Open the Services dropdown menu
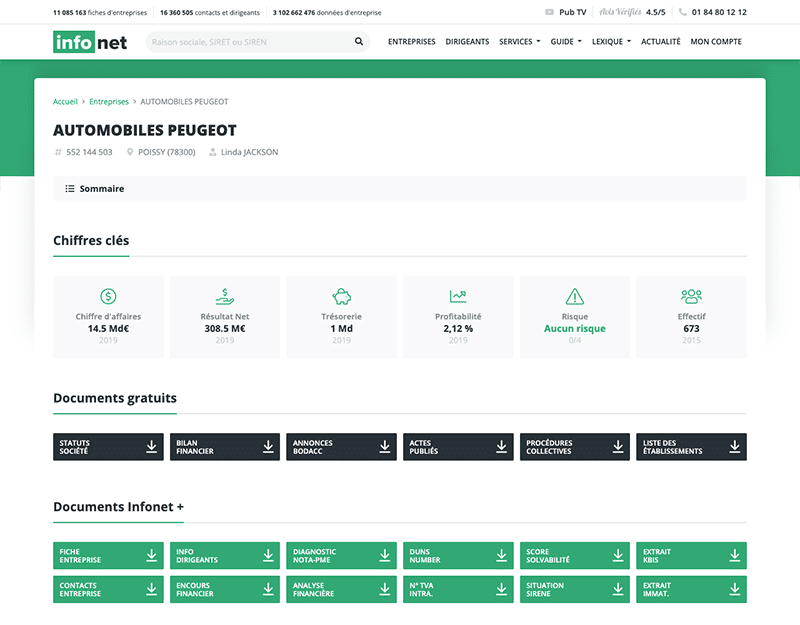 tap(519, 42)
